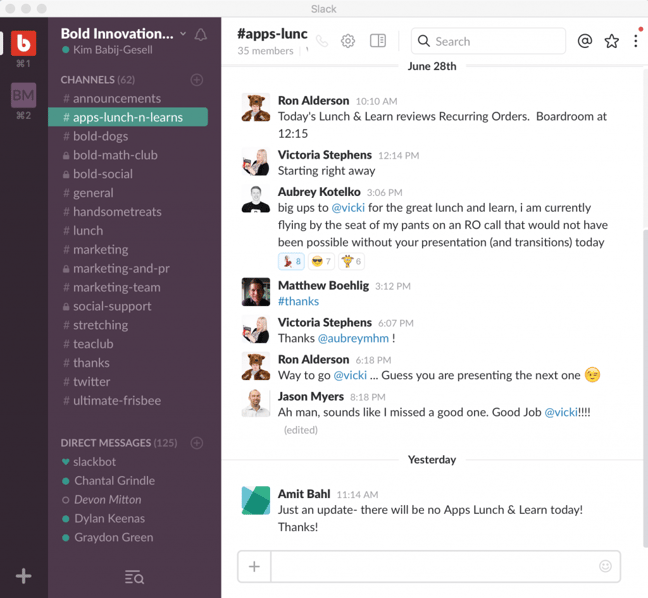Viewport: 648px width, 598px height.
Task: Open Amit Bahl's green avatar
Action: pos(256,500)
